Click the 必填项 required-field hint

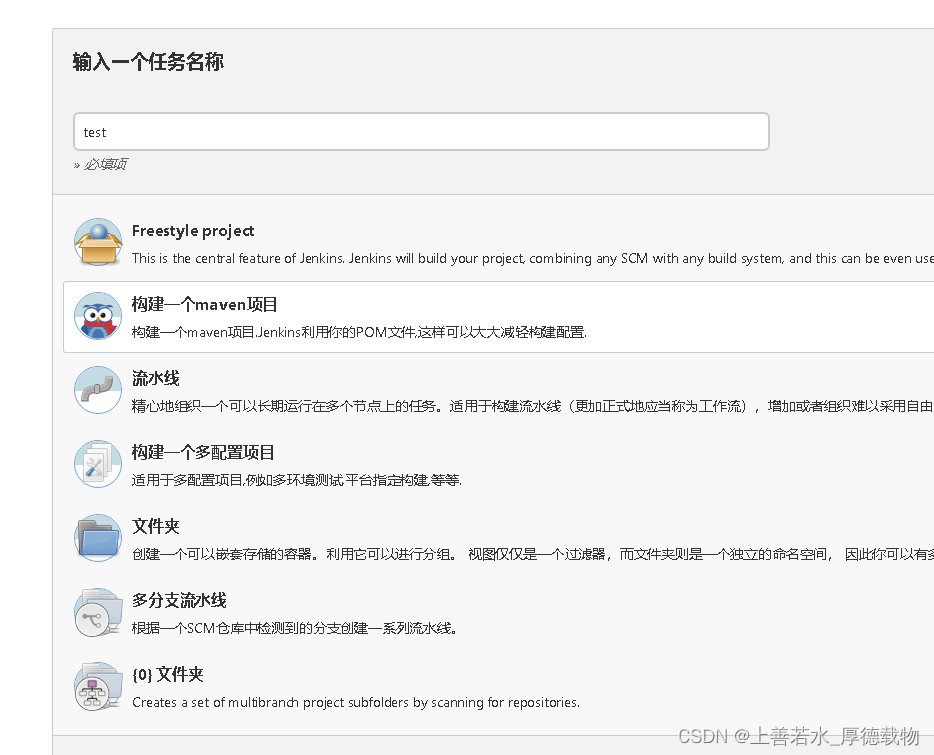tap(101, 164)
